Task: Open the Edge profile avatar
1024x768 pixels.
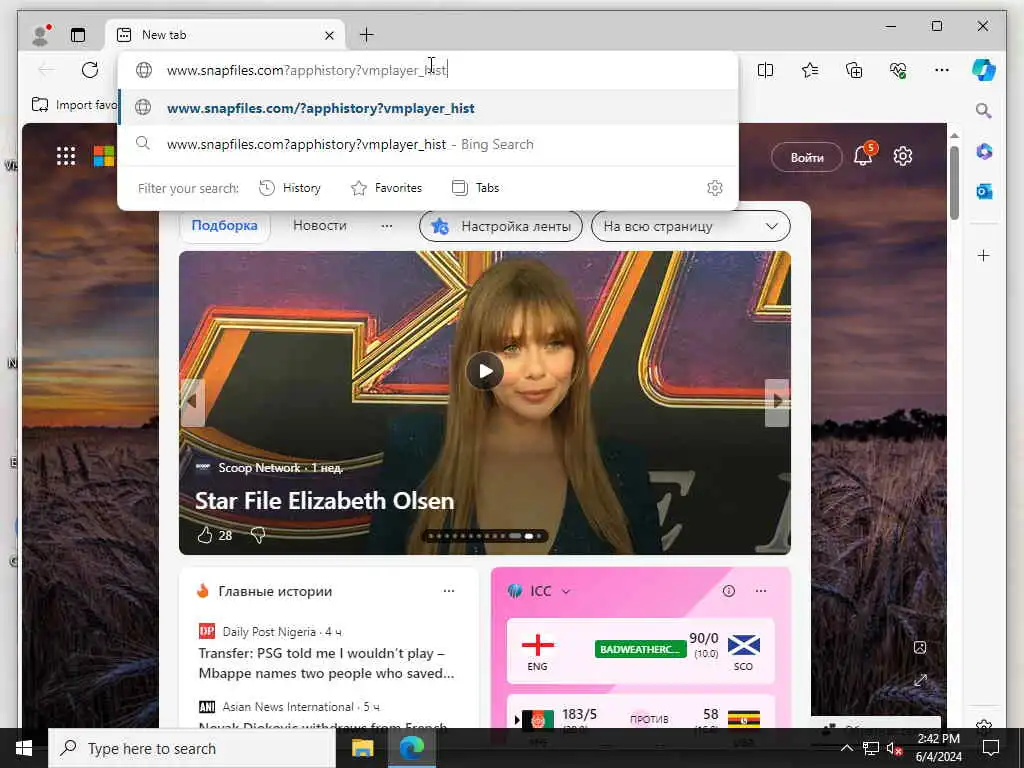Action: pyautogui.click(x=40, y=35)
